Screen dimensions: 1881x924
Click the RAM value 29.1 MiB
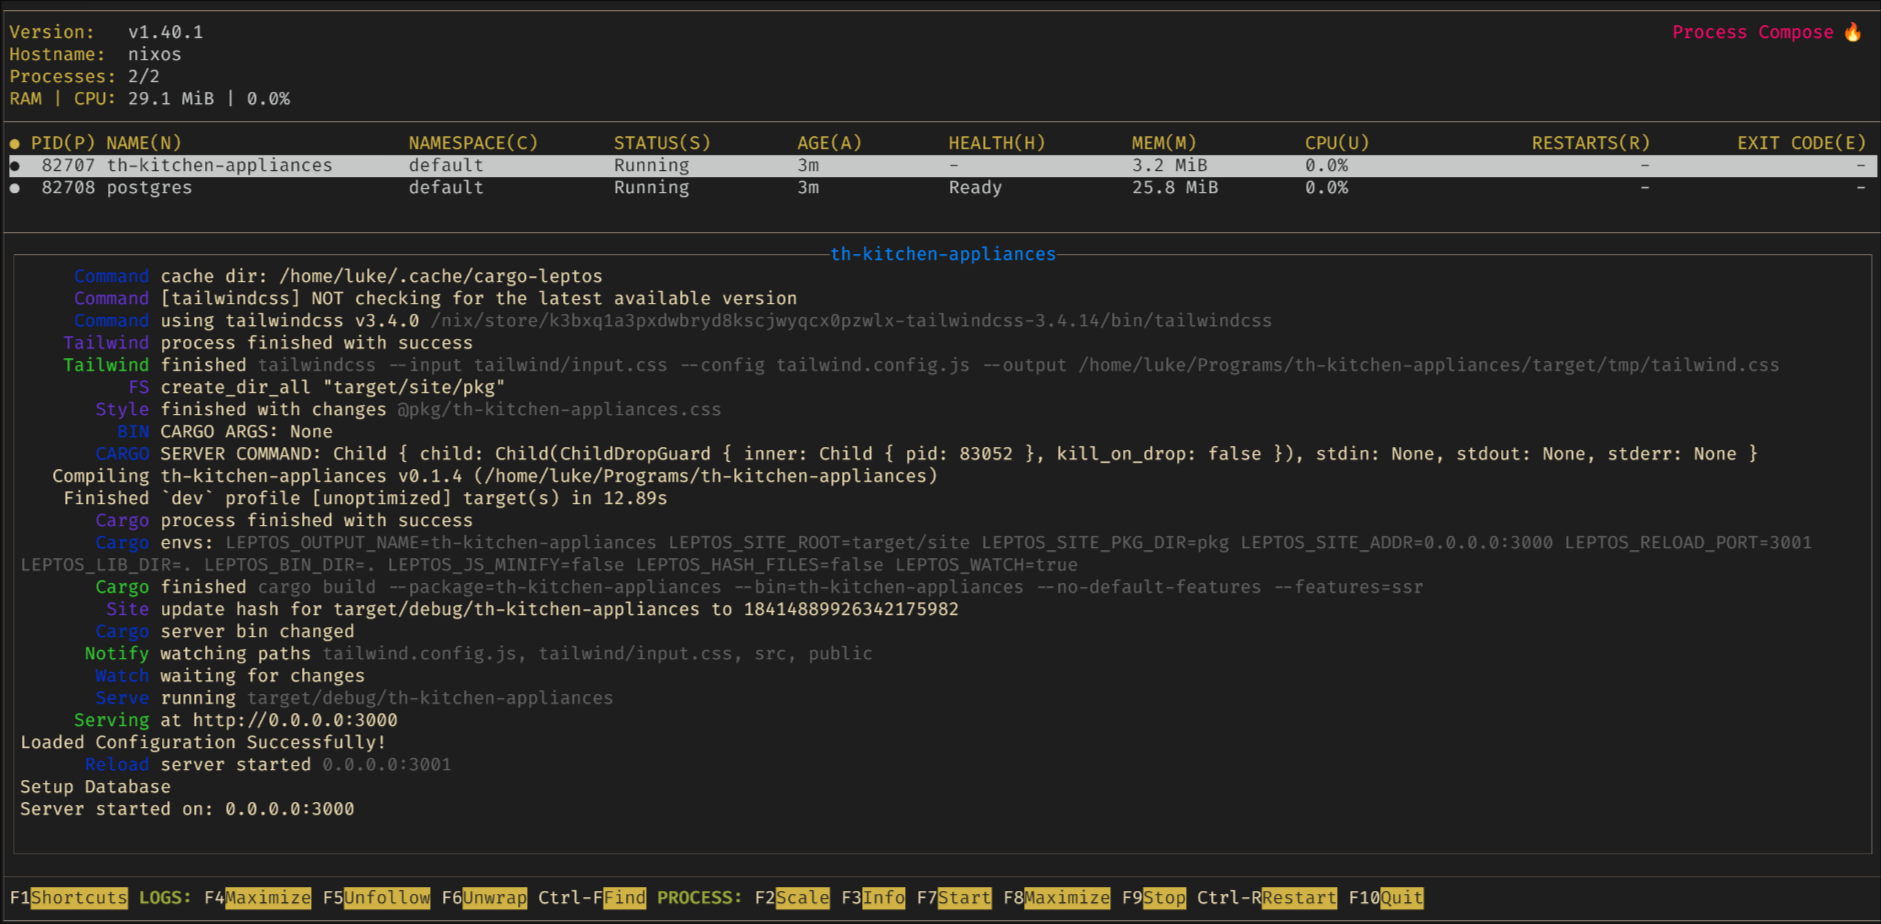coord(171,98)
